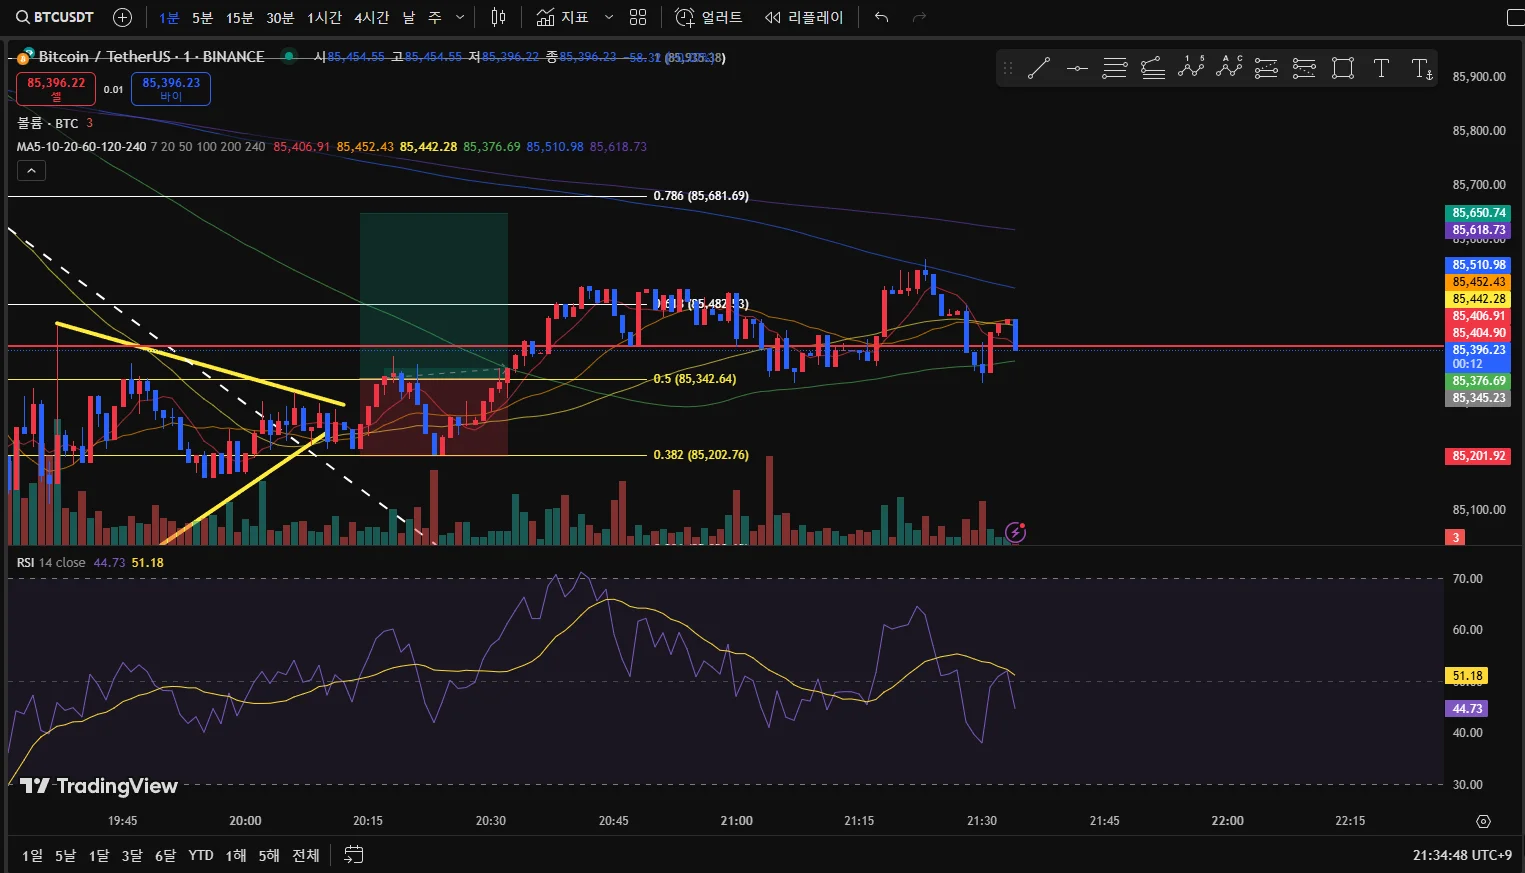Add a comparison symbol with the plus icon
Image resolution: width=1525 pixels, height=873 pixels.
point(122,17)
